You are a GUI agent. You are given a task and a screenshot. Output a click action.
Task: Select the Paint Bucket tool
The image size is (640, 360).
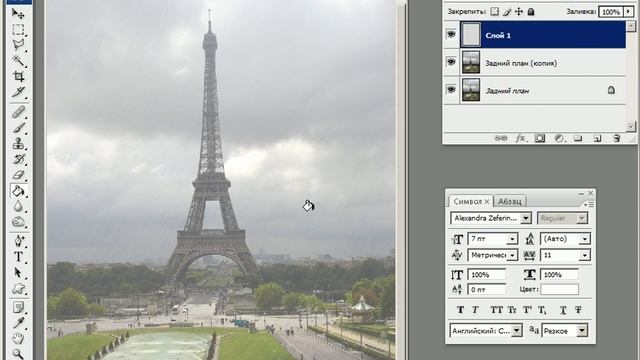tap(18, 191)
